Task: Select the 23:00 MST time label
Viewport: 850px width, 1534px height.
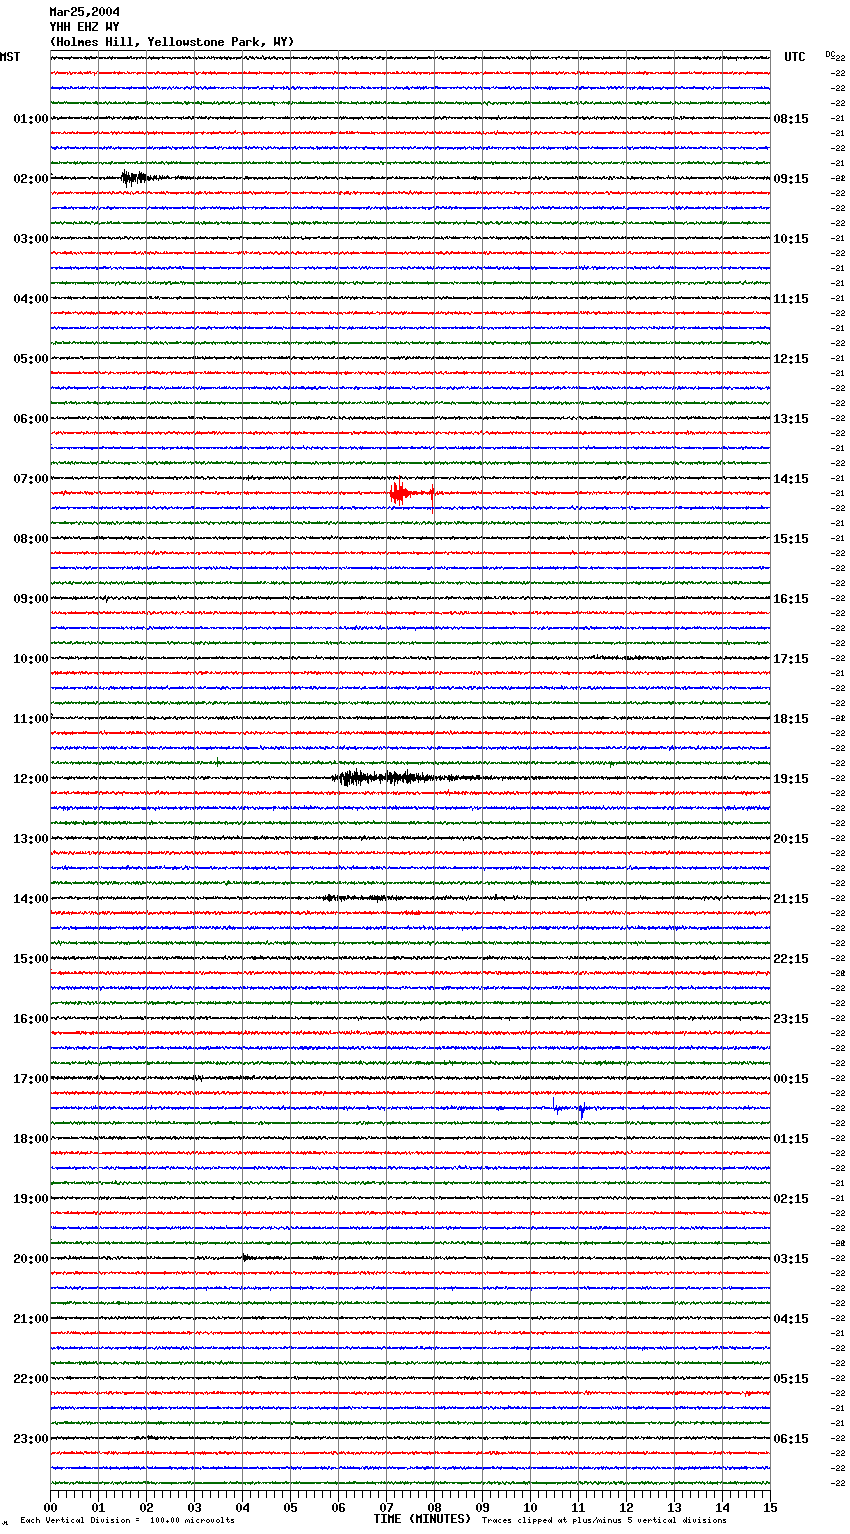Action: [31, 1439]
